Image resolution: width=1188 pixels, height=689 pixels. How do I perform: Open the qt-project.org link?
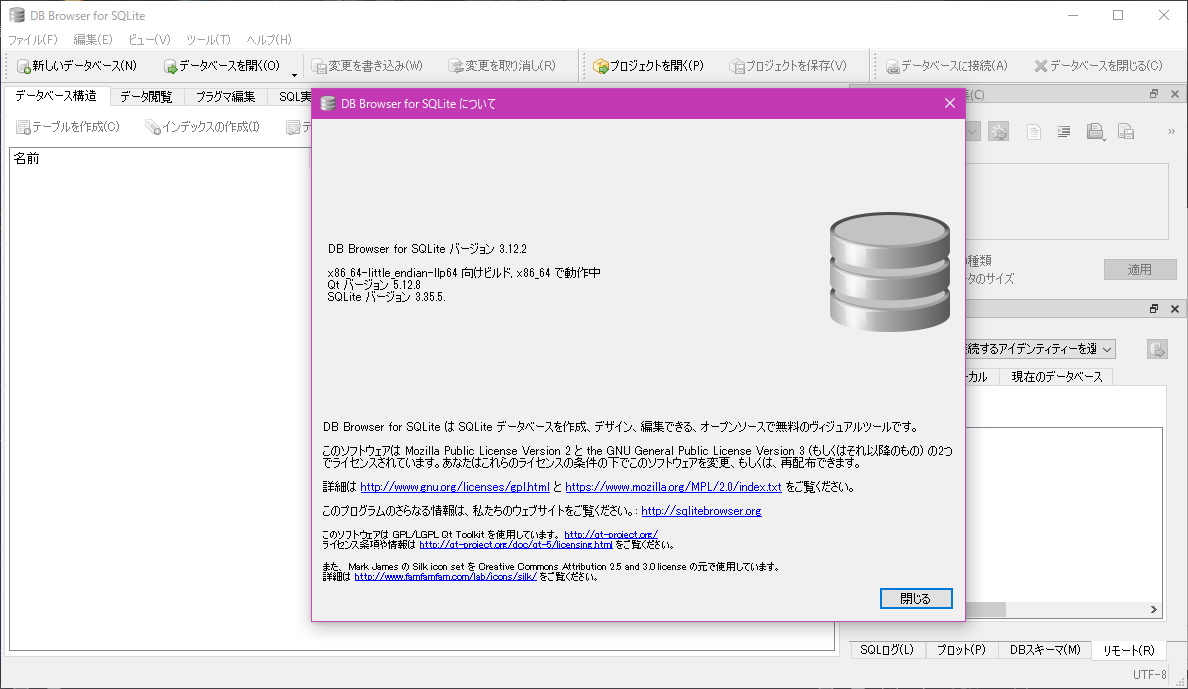coord(611,534)
